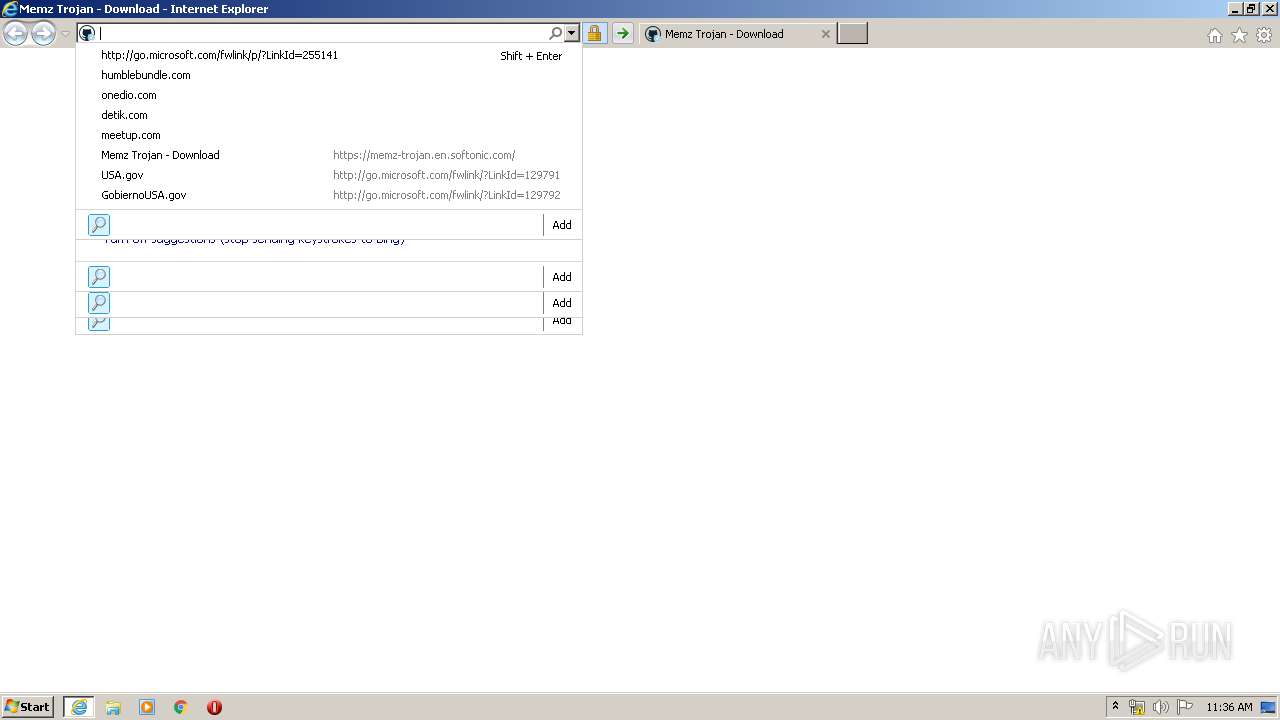Select the GobiernoUSA.gov favorites entry
Viewport: 1280px width, 720px height.
329,195
